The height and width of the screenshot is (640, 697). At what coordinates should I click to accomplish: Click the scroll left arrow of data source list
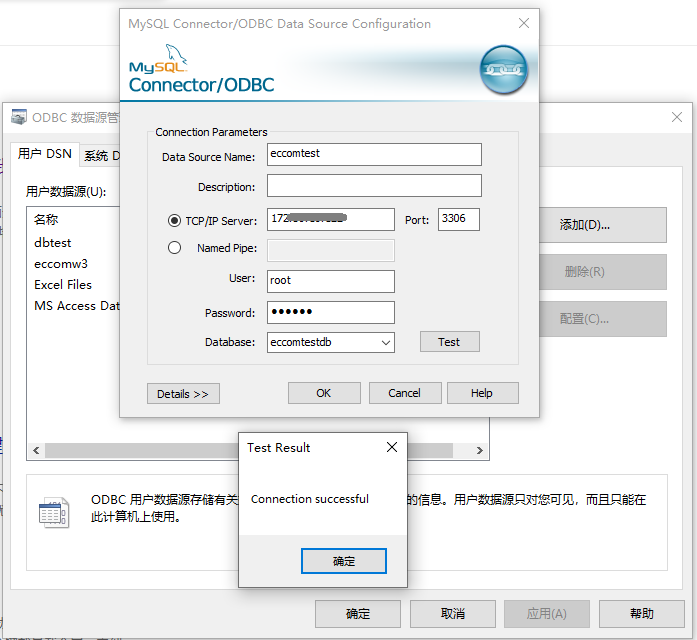[x=36, y=451]
